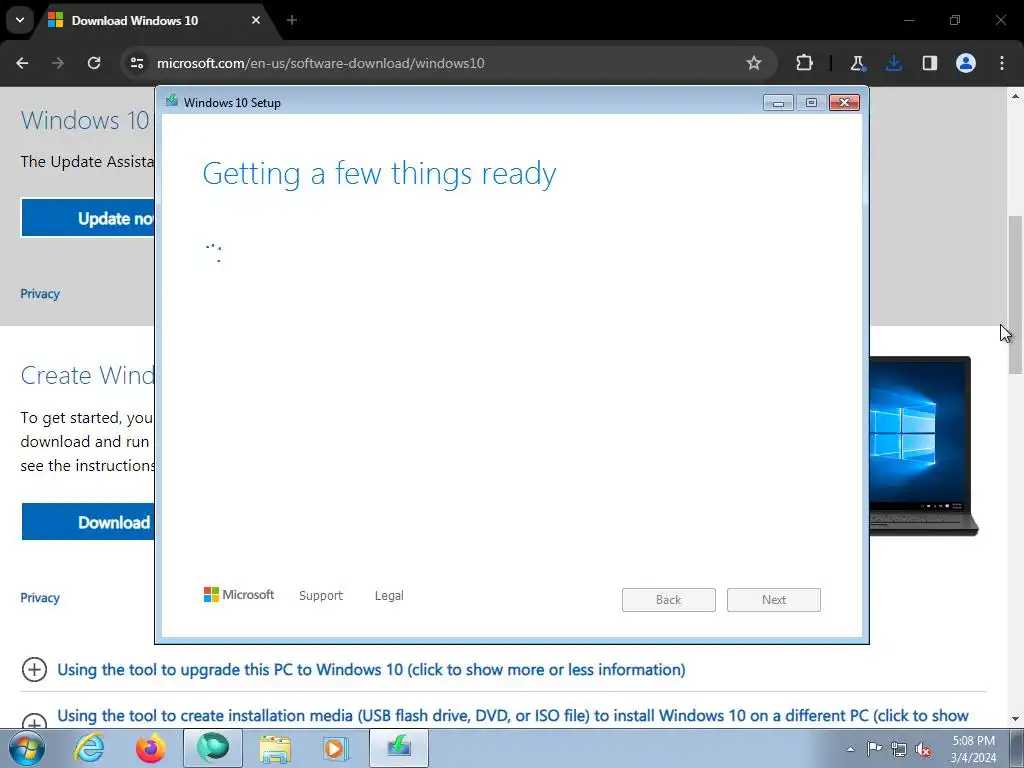Open Chrome extensions puzzle icon
The height and width of the screenshot is (768, 1024).
click(805, 63)
